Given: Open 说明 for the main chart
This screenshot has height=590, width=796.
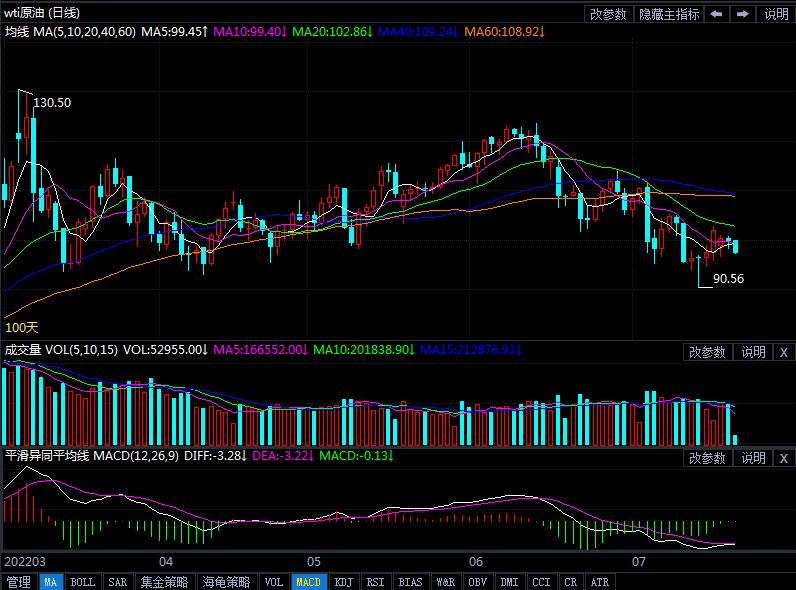Looking at the screenshot, I should tap(776, 14).
